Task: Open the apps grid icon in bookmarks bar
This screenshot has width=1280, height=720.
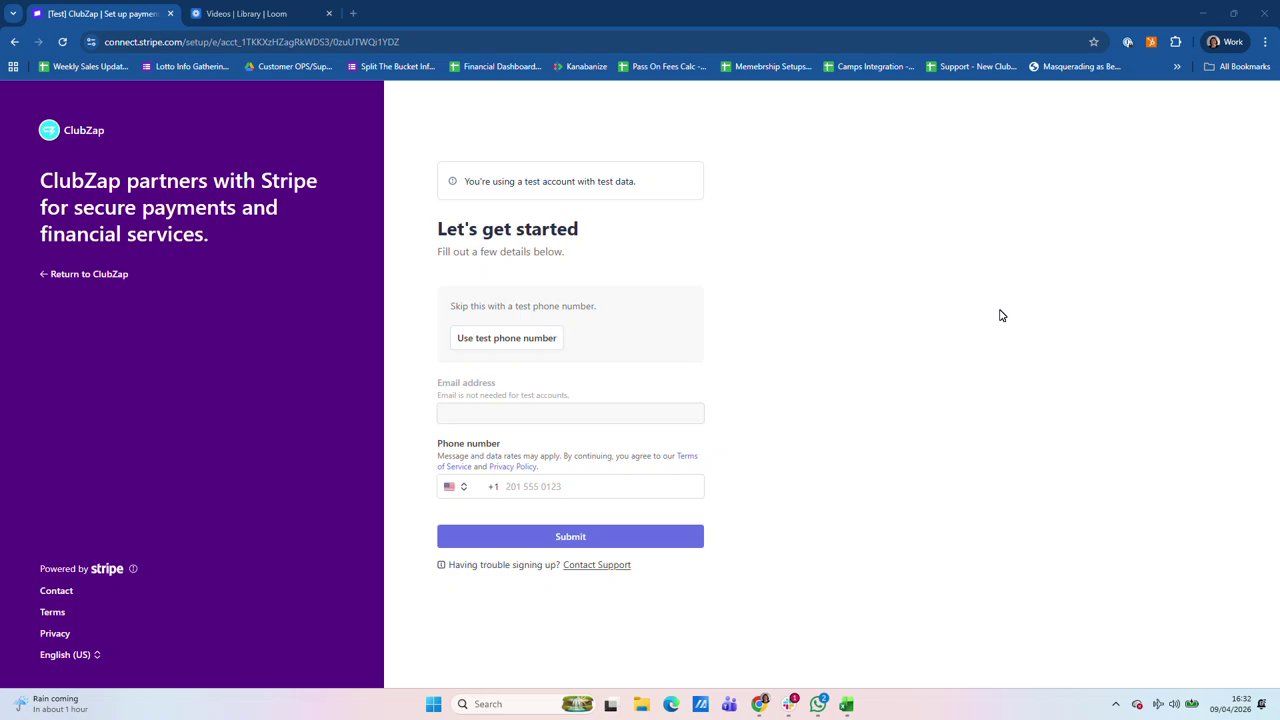Action: click(13, 67)
